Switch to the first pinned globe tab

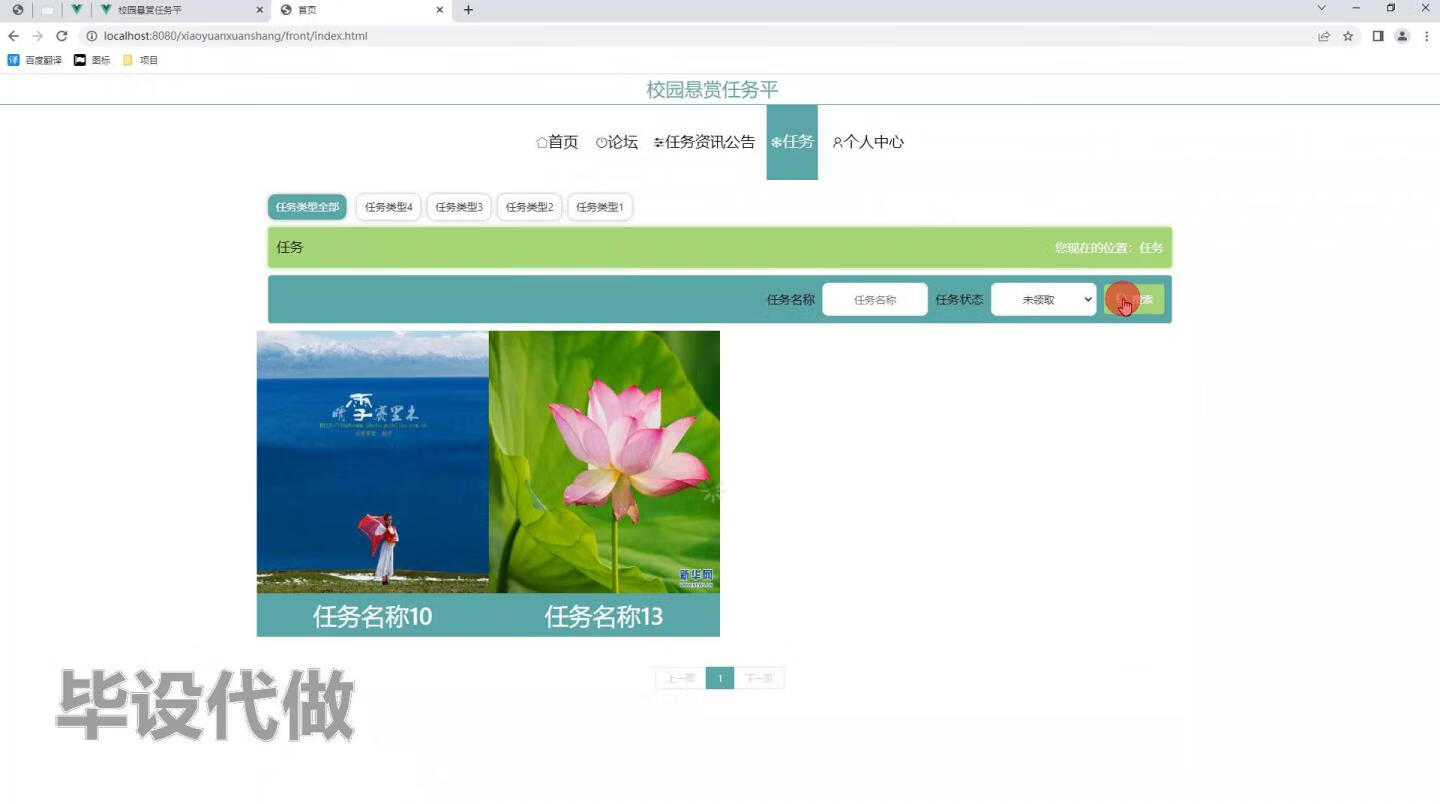tap(17, 10)
